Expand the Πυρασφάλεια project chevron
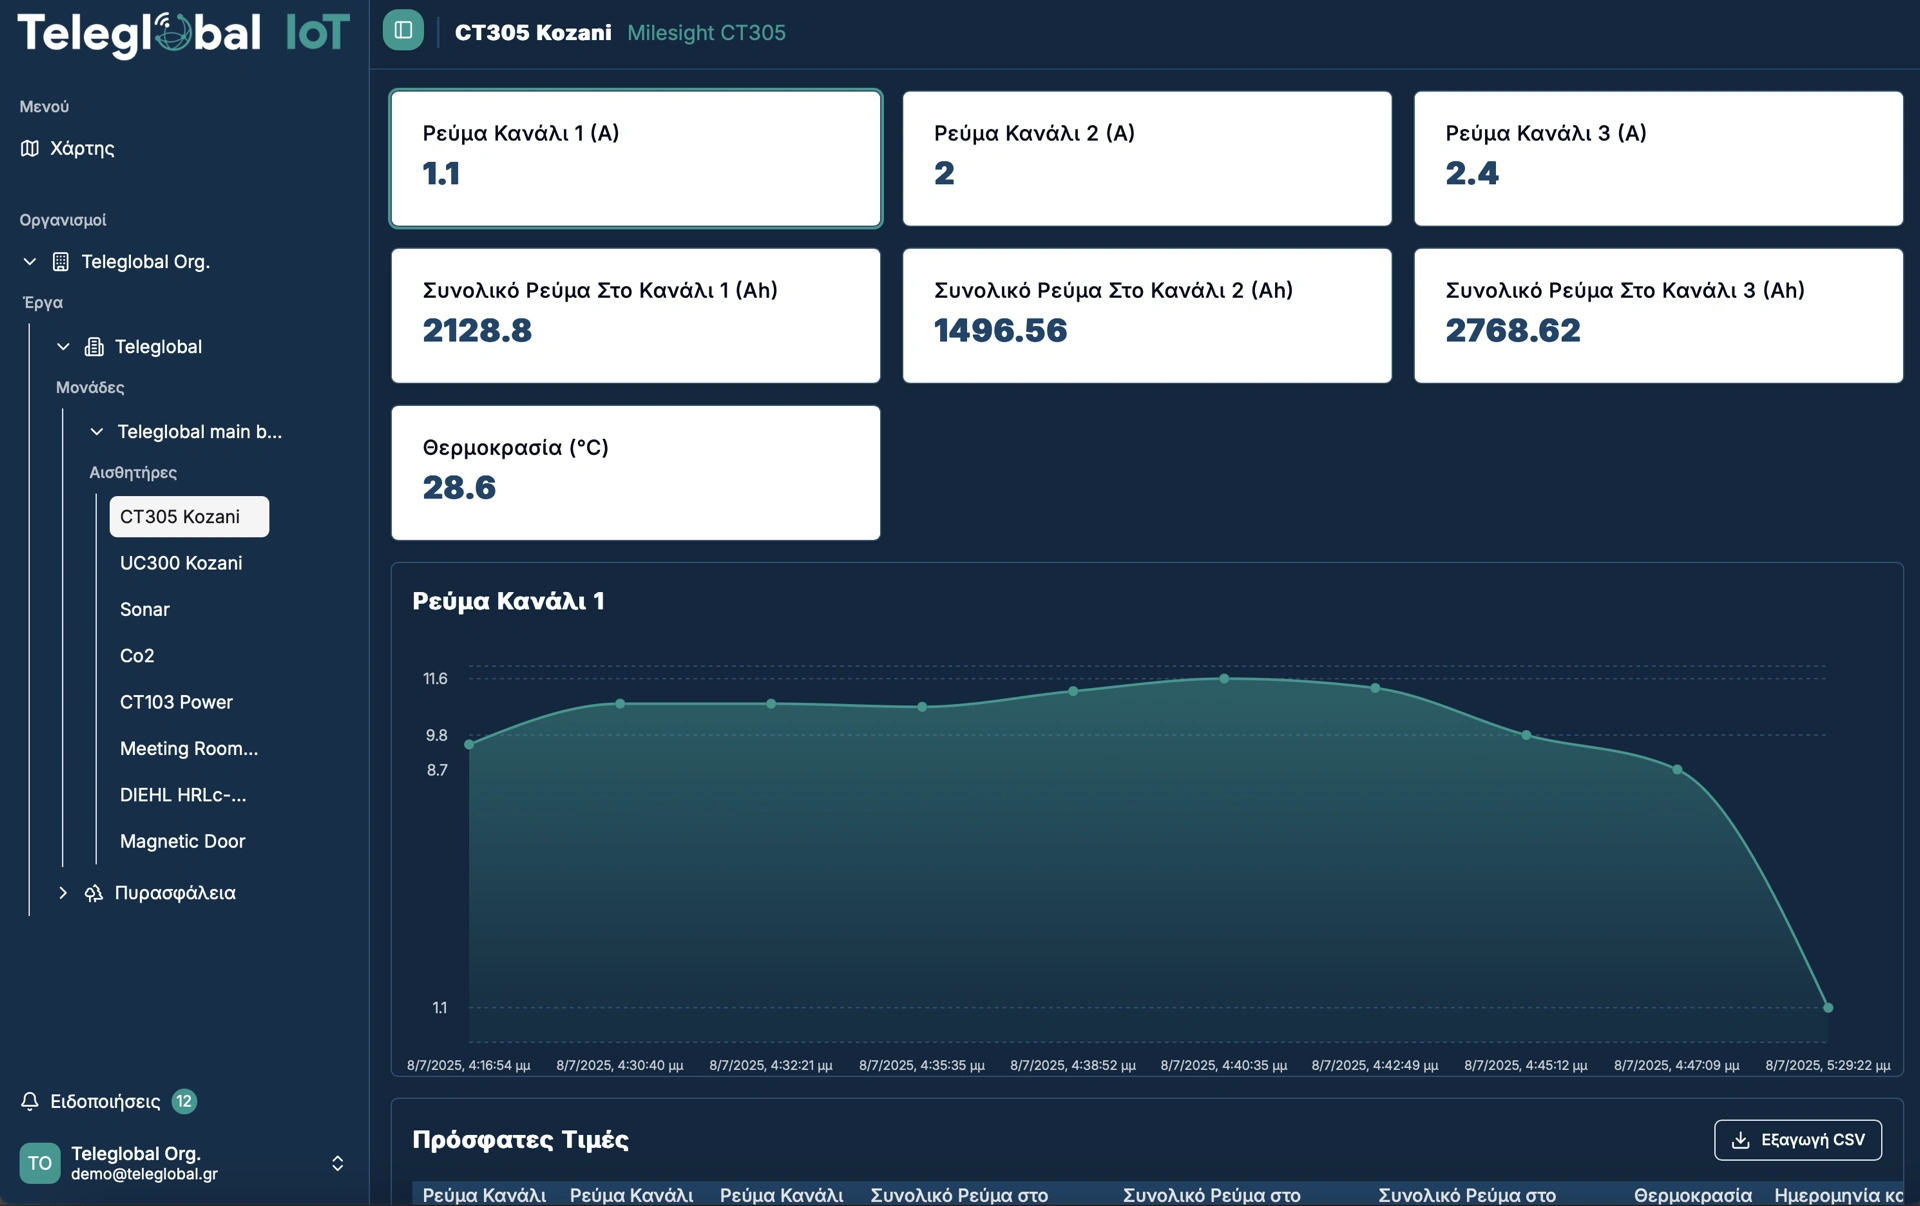 tap(63, 893)
